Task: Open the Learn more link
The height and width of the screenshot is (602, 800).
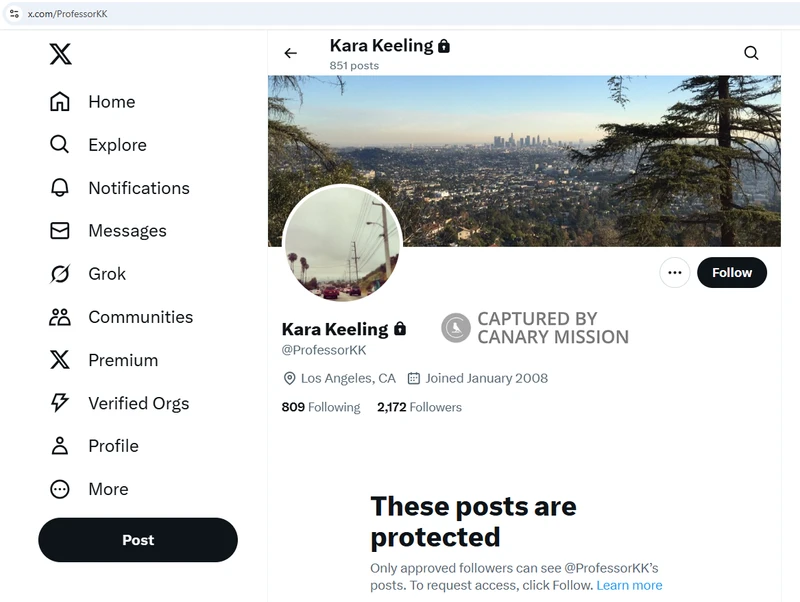Action: [x=629, y=585]
